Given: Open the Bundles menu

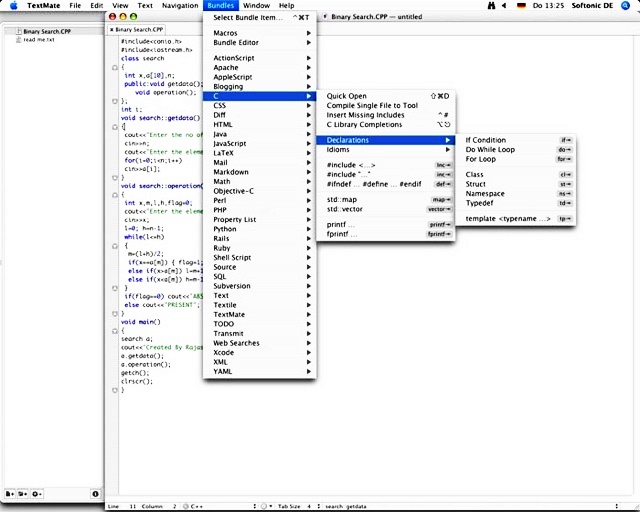Looking at the screenshot, I should click(220, 5).
